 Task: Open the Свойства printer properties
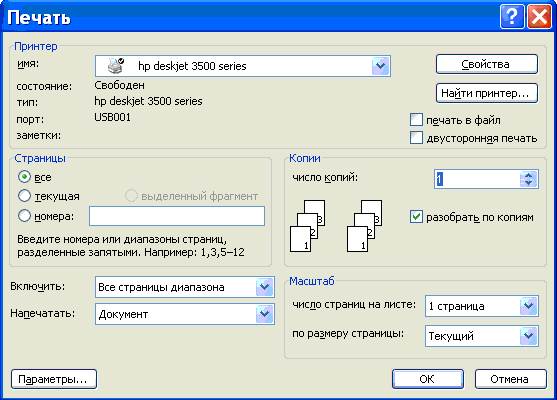(487, 64)
